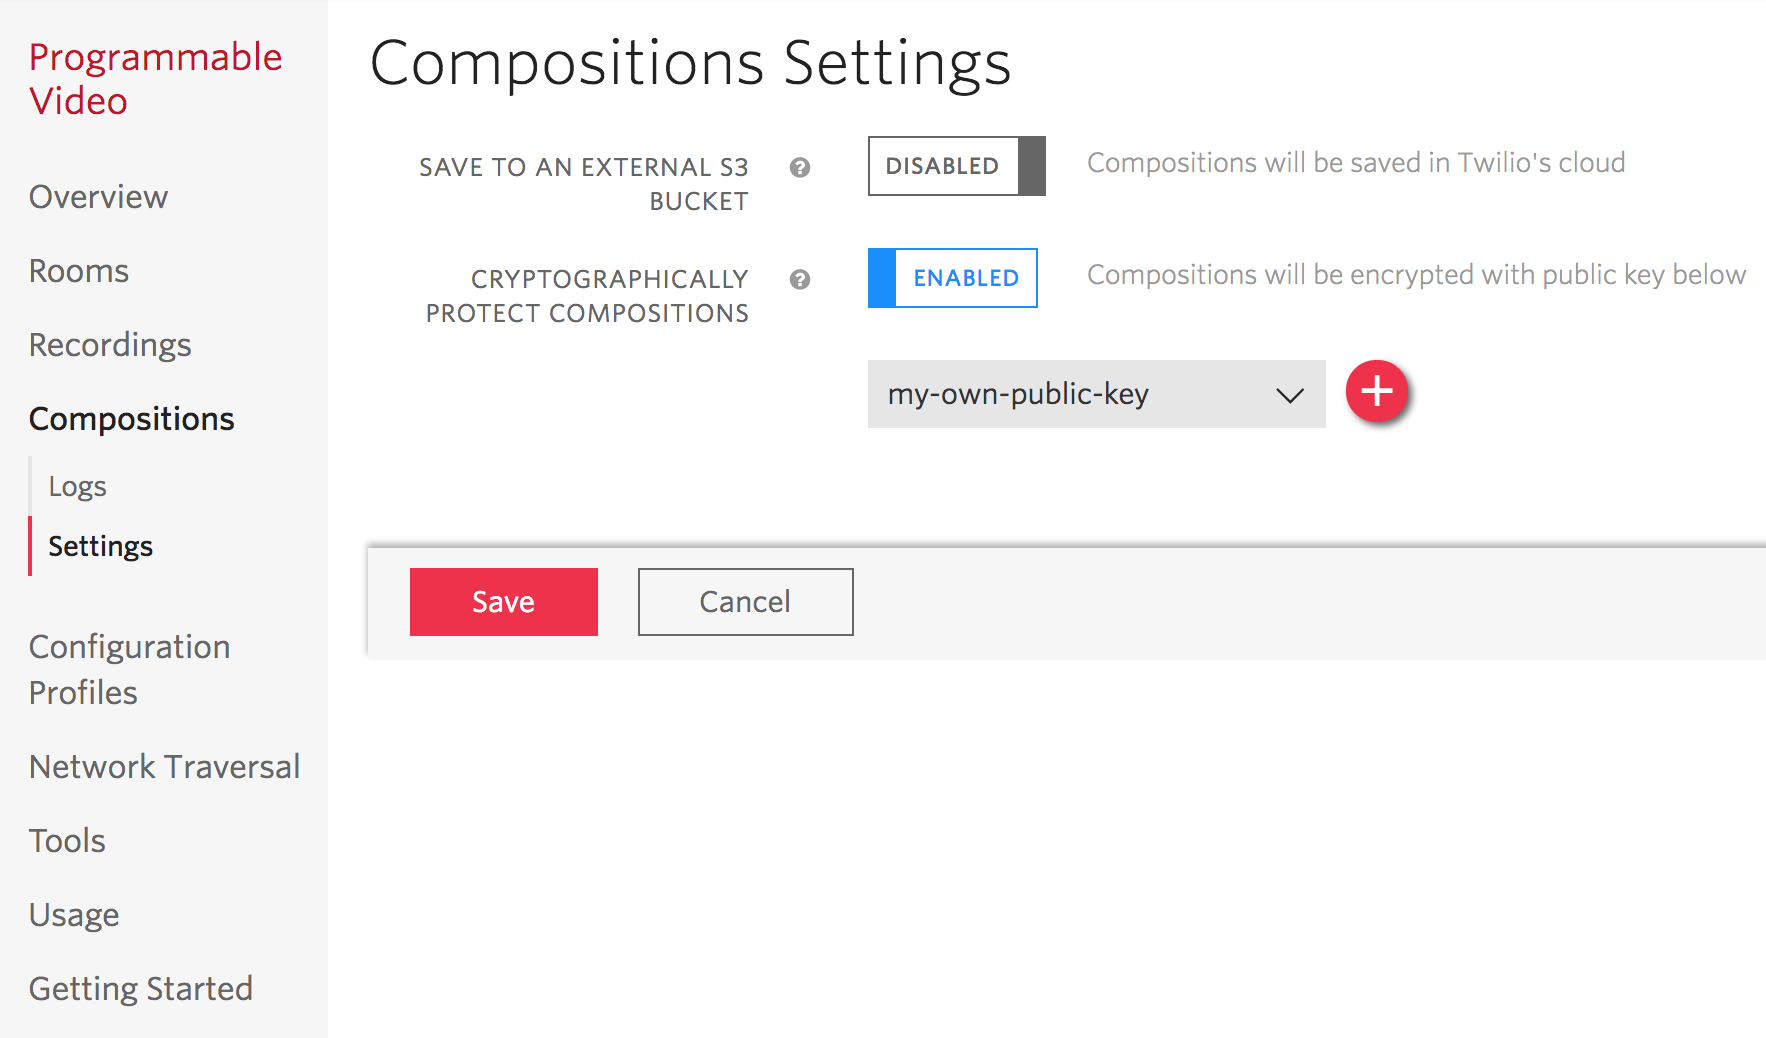Open the Rooms page
This screenshot has width=1766, height=1038.
tap(78, 270)
